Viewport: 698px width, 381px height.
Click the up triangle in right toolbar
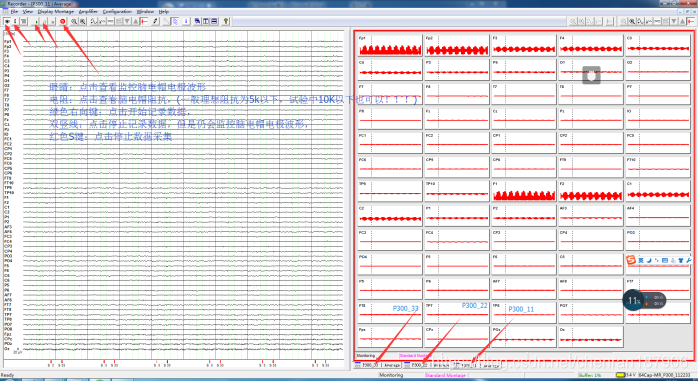click(x=682, y=21)
